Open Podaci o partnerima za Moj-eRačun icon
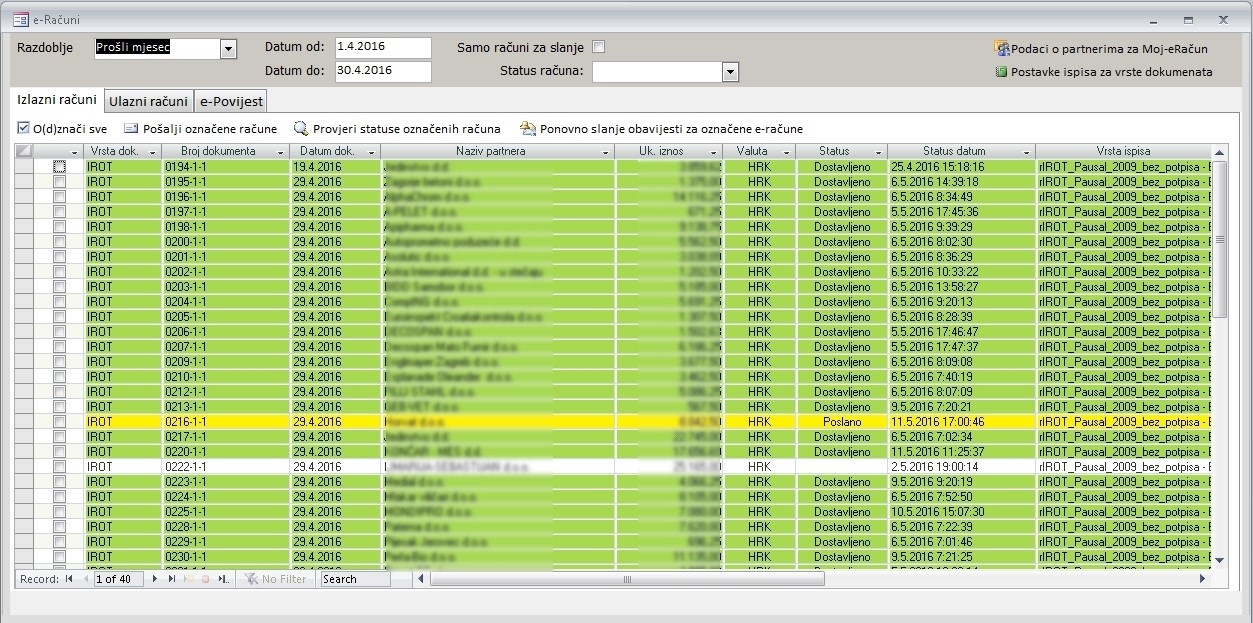The width and height of the screenshot is (1253, 623). [1001, 48]
